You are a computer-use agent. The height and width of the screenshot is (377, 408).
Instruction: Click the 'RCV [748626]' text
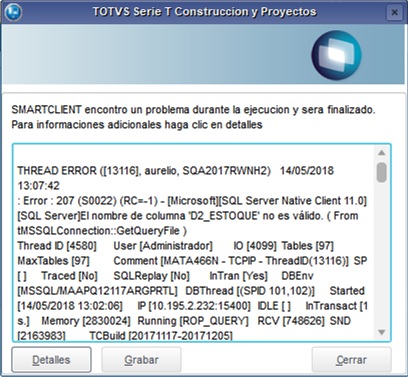291,321
